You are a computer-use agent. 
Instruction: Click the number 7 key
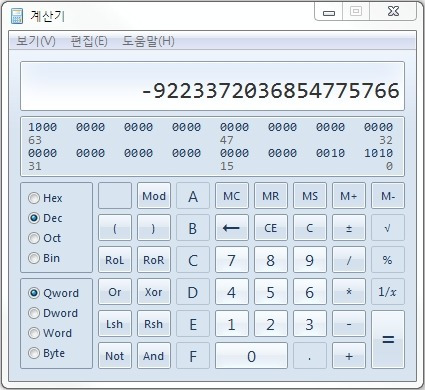click(232, 260)
